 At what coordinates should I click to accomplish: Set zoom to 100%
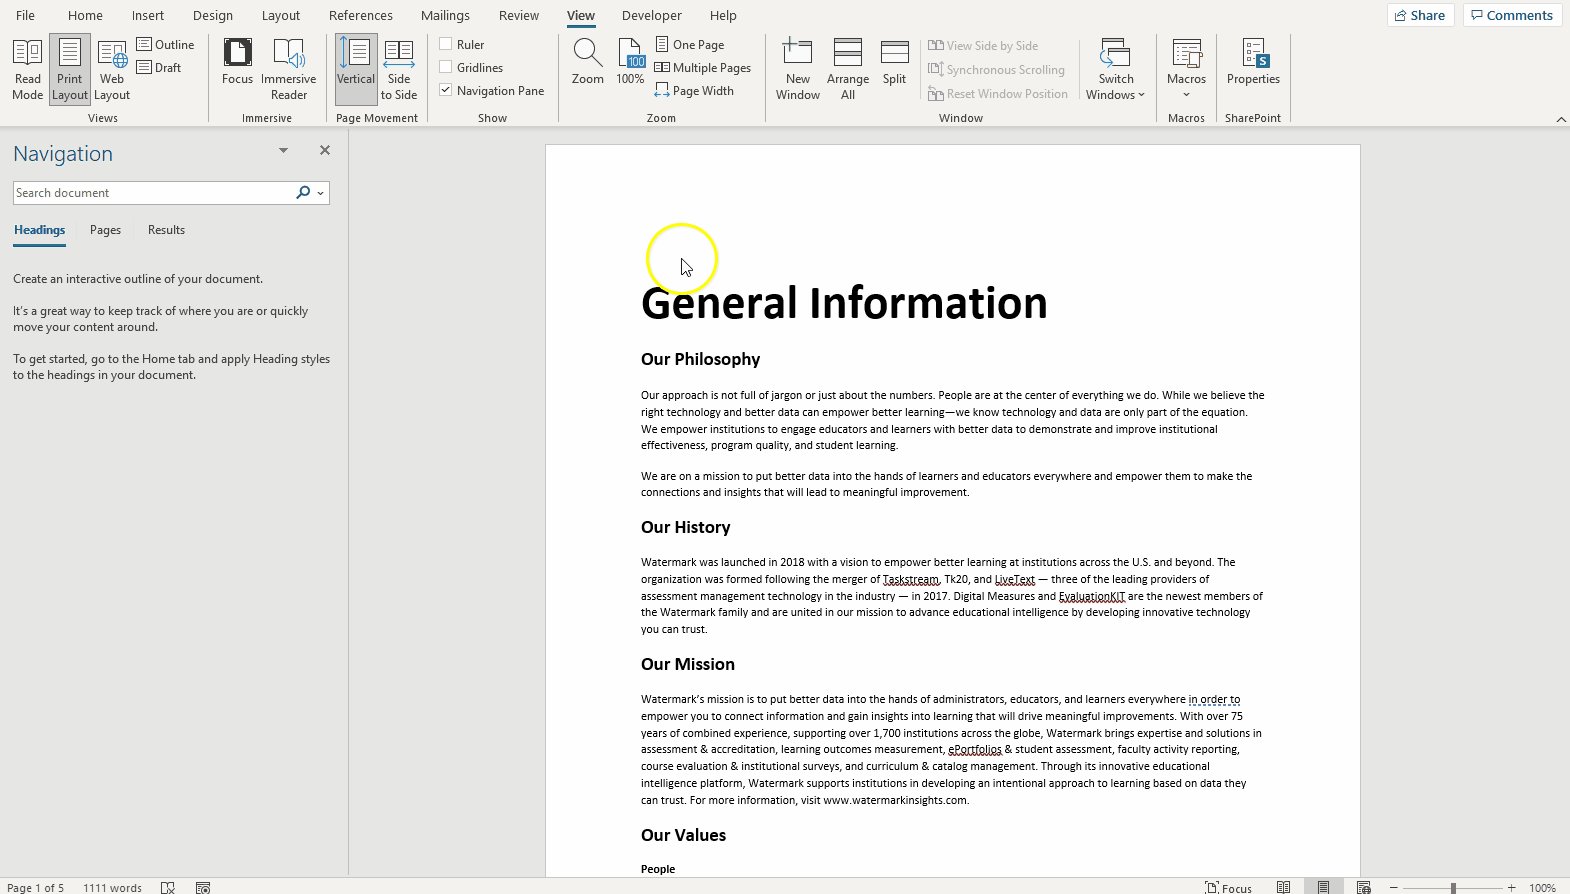[630, 62]
